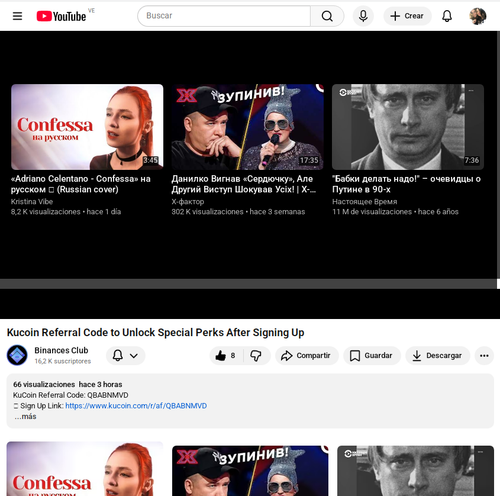Dislike the video with thumbs down
The height and width of the screenshot is (496, 500).
(x=256, y=356)
